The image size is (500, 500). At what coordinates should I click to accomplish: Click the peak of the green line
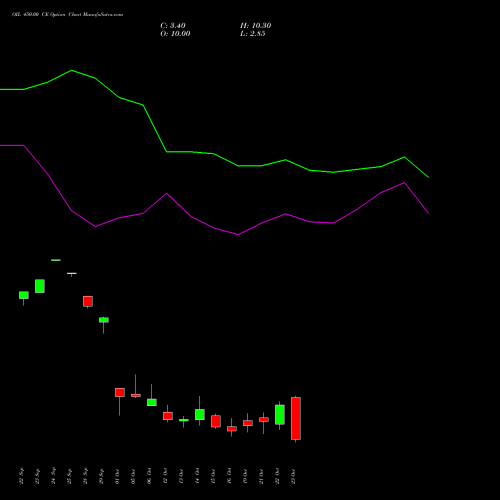(71, 70)
